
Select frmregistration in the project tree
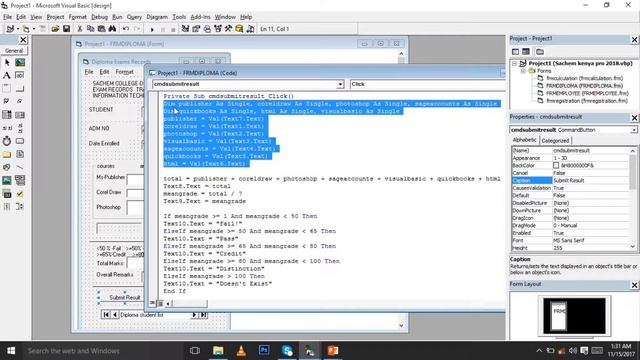tap(582, 101)
